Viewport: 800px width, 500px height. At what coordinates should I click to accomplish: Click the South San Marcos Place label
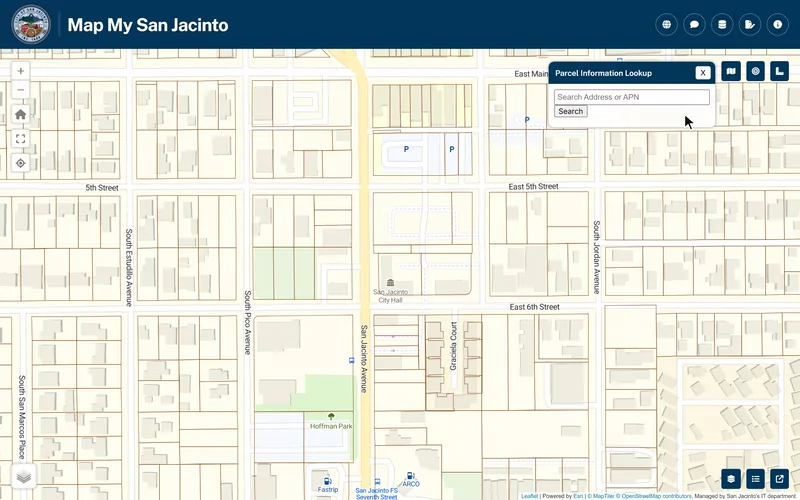(x=21, y=417)
